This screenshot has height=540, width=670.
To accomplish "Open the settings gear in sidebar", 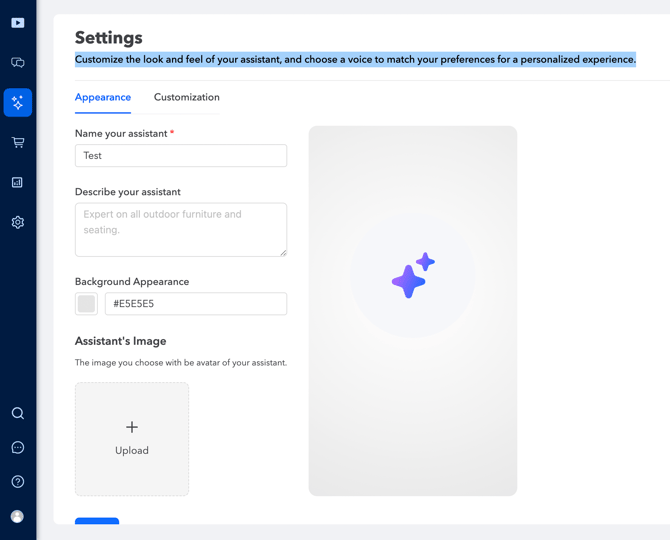I will (18, 223).
